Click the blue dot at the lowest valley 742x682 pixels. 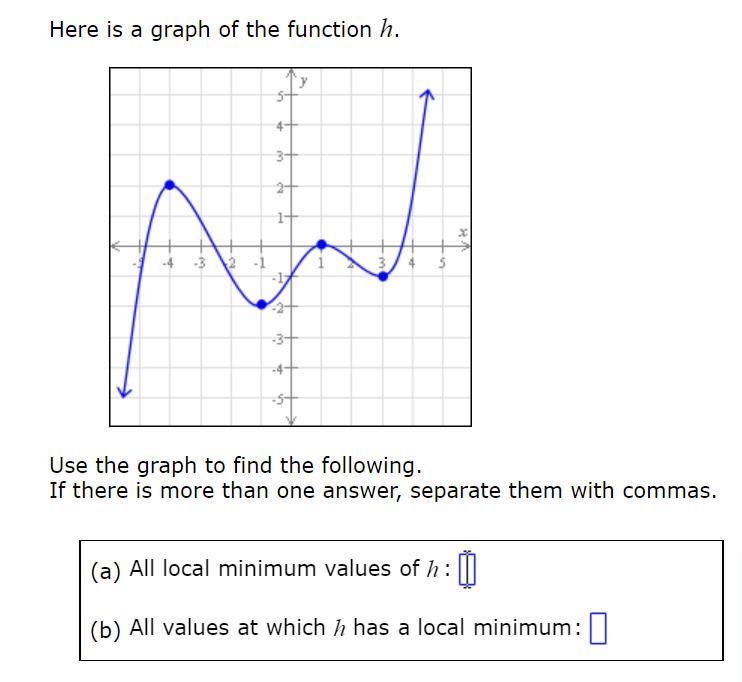tap(261, 304)
